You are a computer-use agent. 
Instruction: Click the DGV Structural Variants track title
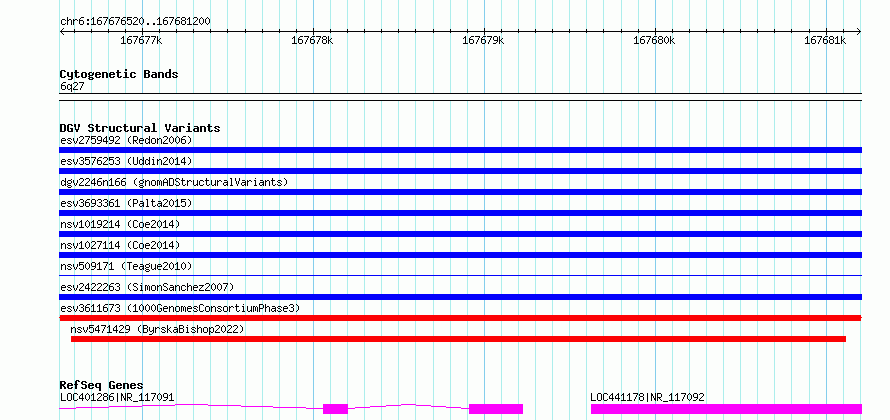140,128
